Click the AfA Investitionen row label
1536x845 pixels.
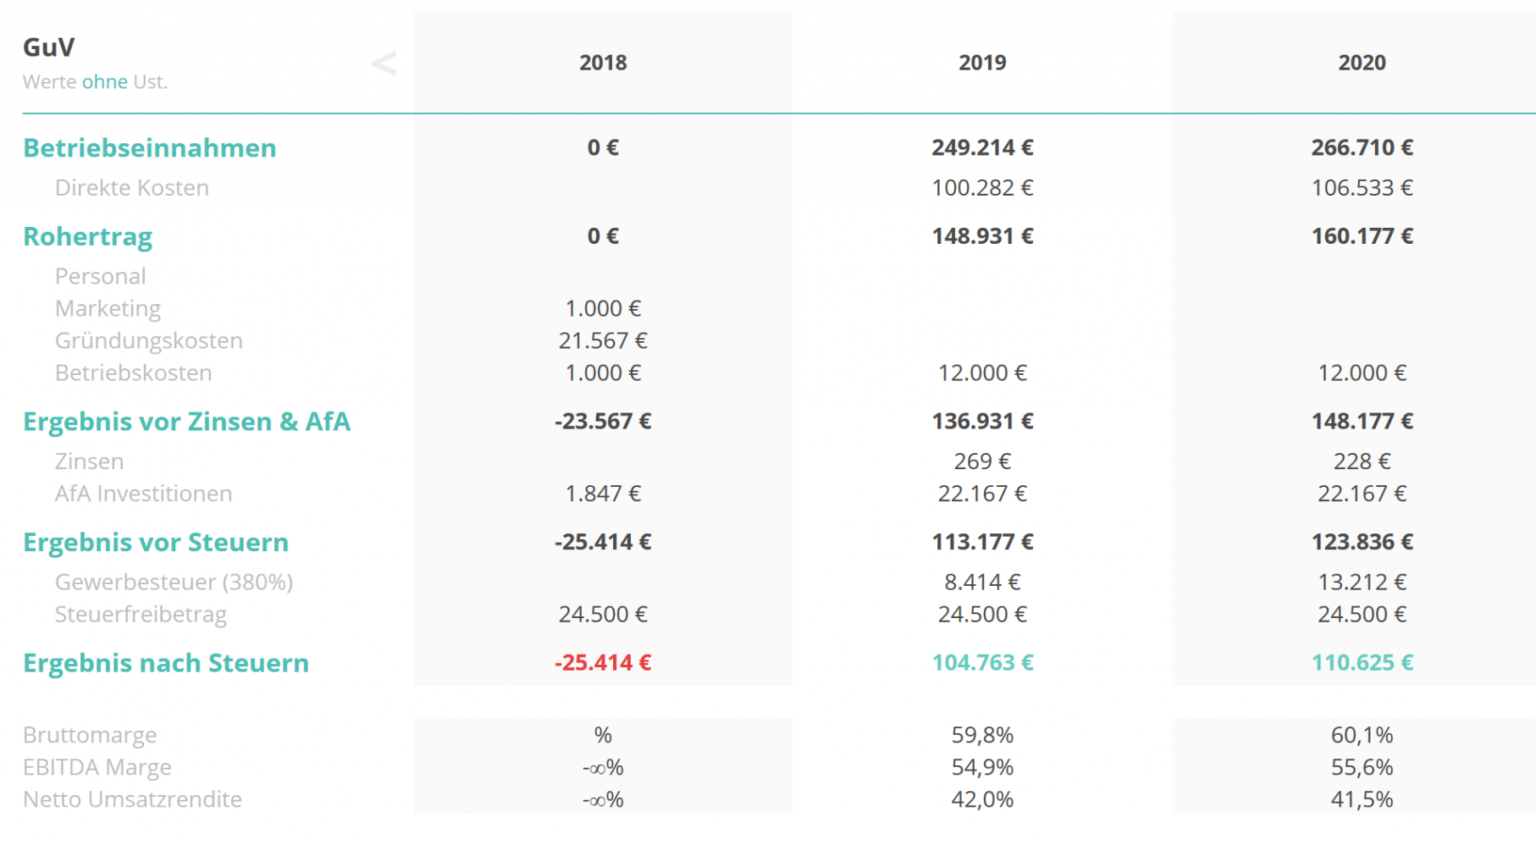tap(144, 494)
